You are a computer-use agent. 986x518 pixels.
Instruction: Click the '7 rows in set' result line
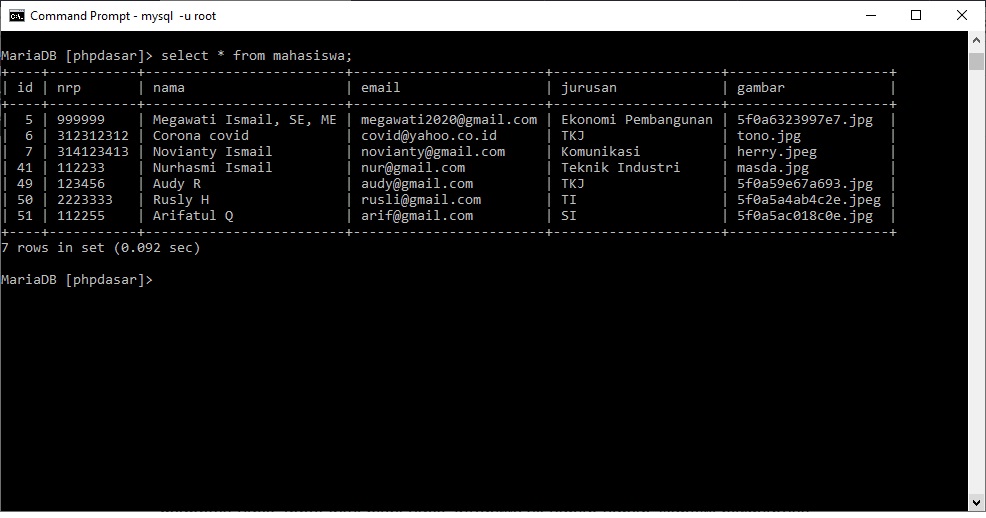tap(101, 248)
